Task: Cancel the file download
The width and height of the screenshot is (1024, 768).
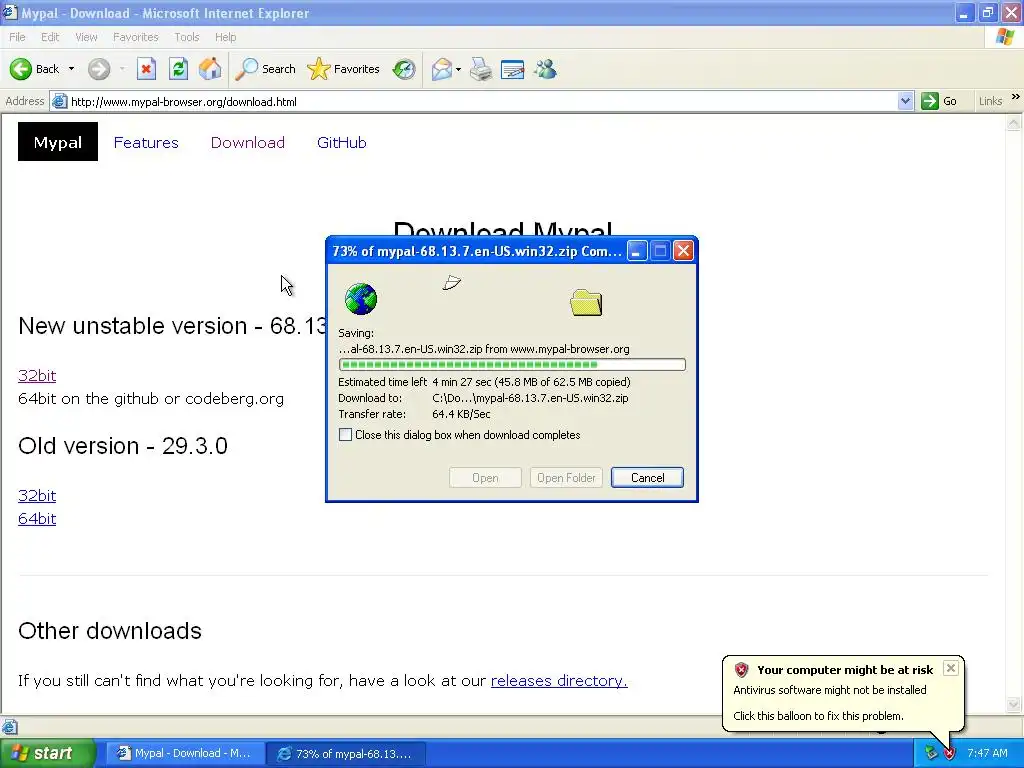Action: [x=647, y=477]
